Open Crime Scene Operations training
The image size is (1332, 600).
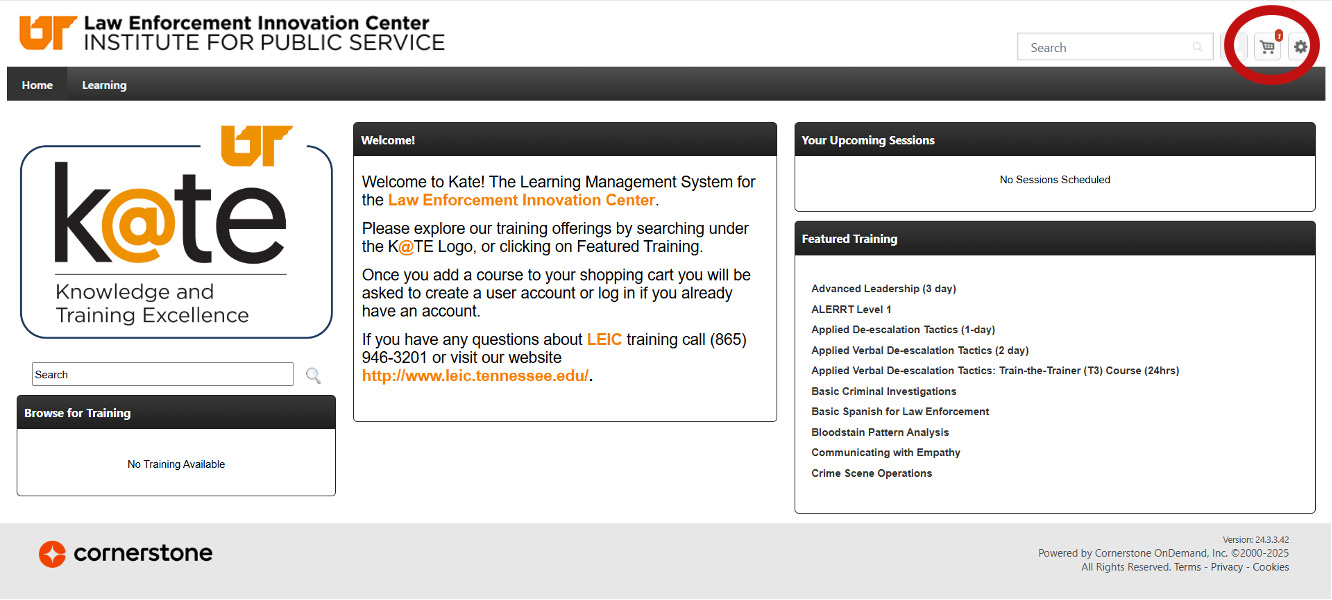point(872,473)
